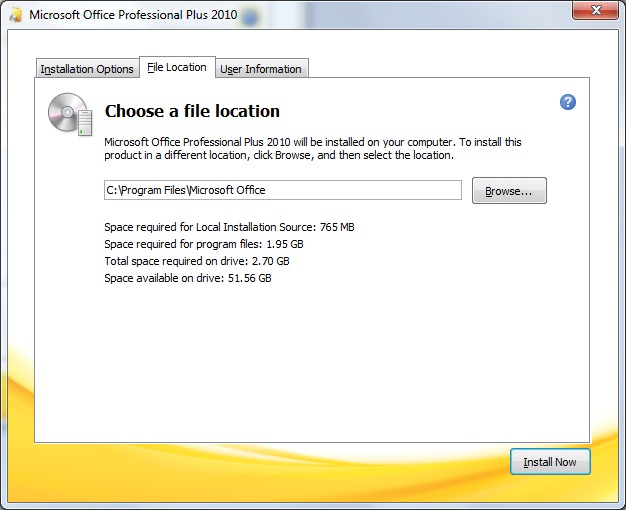Click the Office setup icon in title bar

[16, 15]
